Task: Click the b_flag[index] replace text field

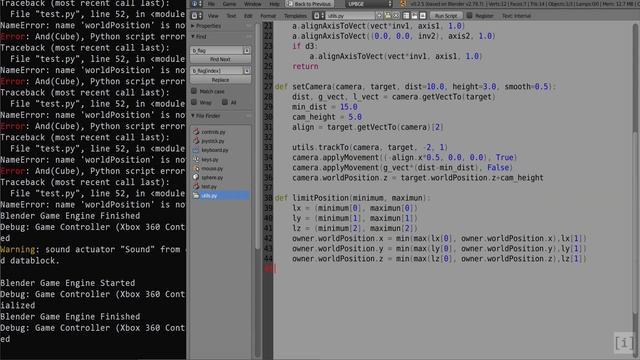Action: click(217, 71)
